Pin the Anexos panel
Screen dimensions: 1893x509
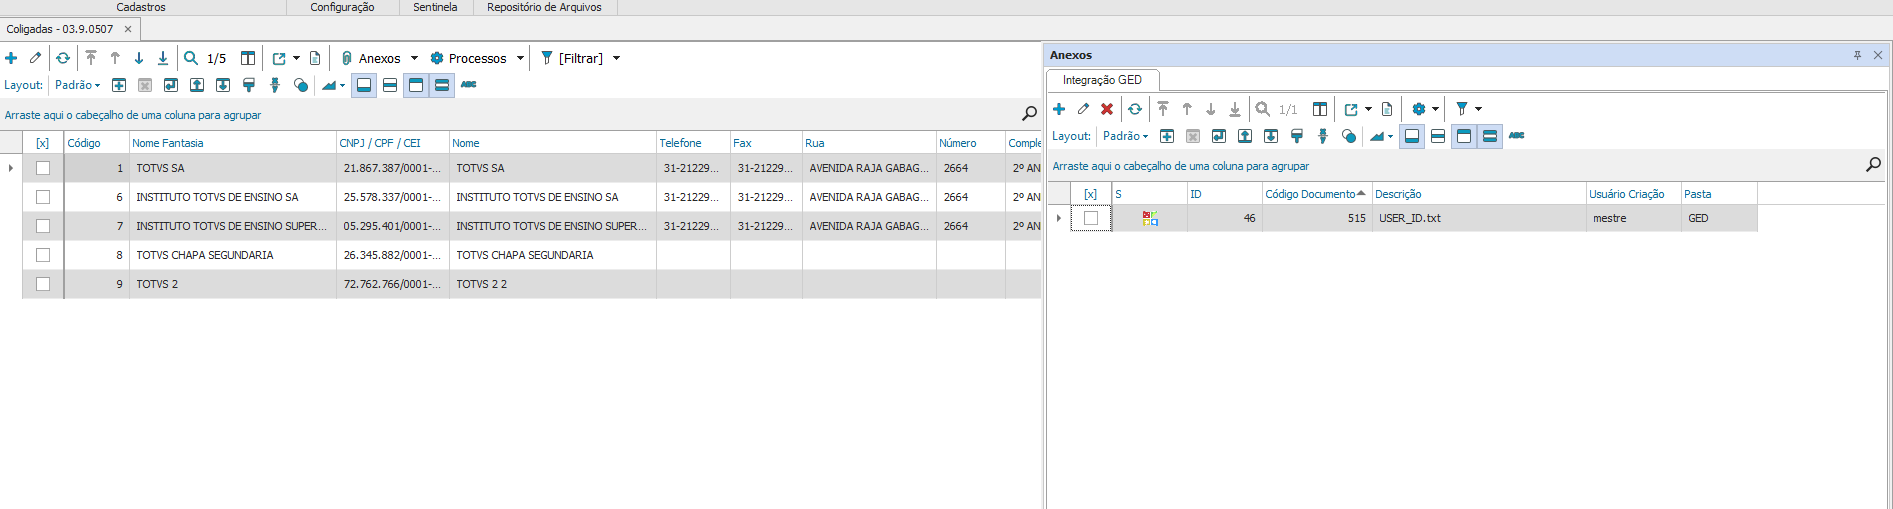tap(1857, 55)
